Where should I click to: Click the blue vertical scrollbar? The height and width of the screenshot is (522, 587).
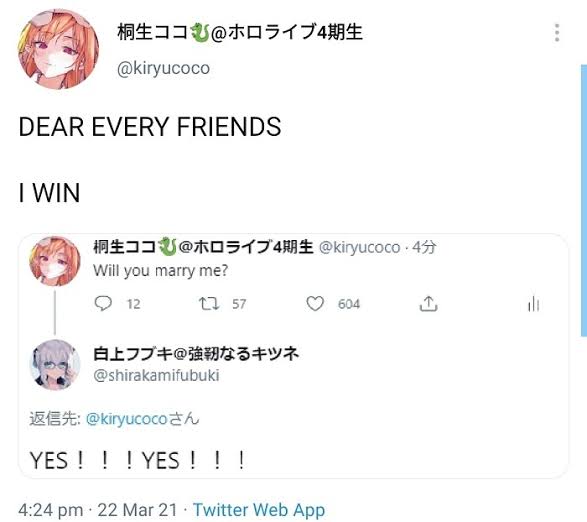point(584,200)
